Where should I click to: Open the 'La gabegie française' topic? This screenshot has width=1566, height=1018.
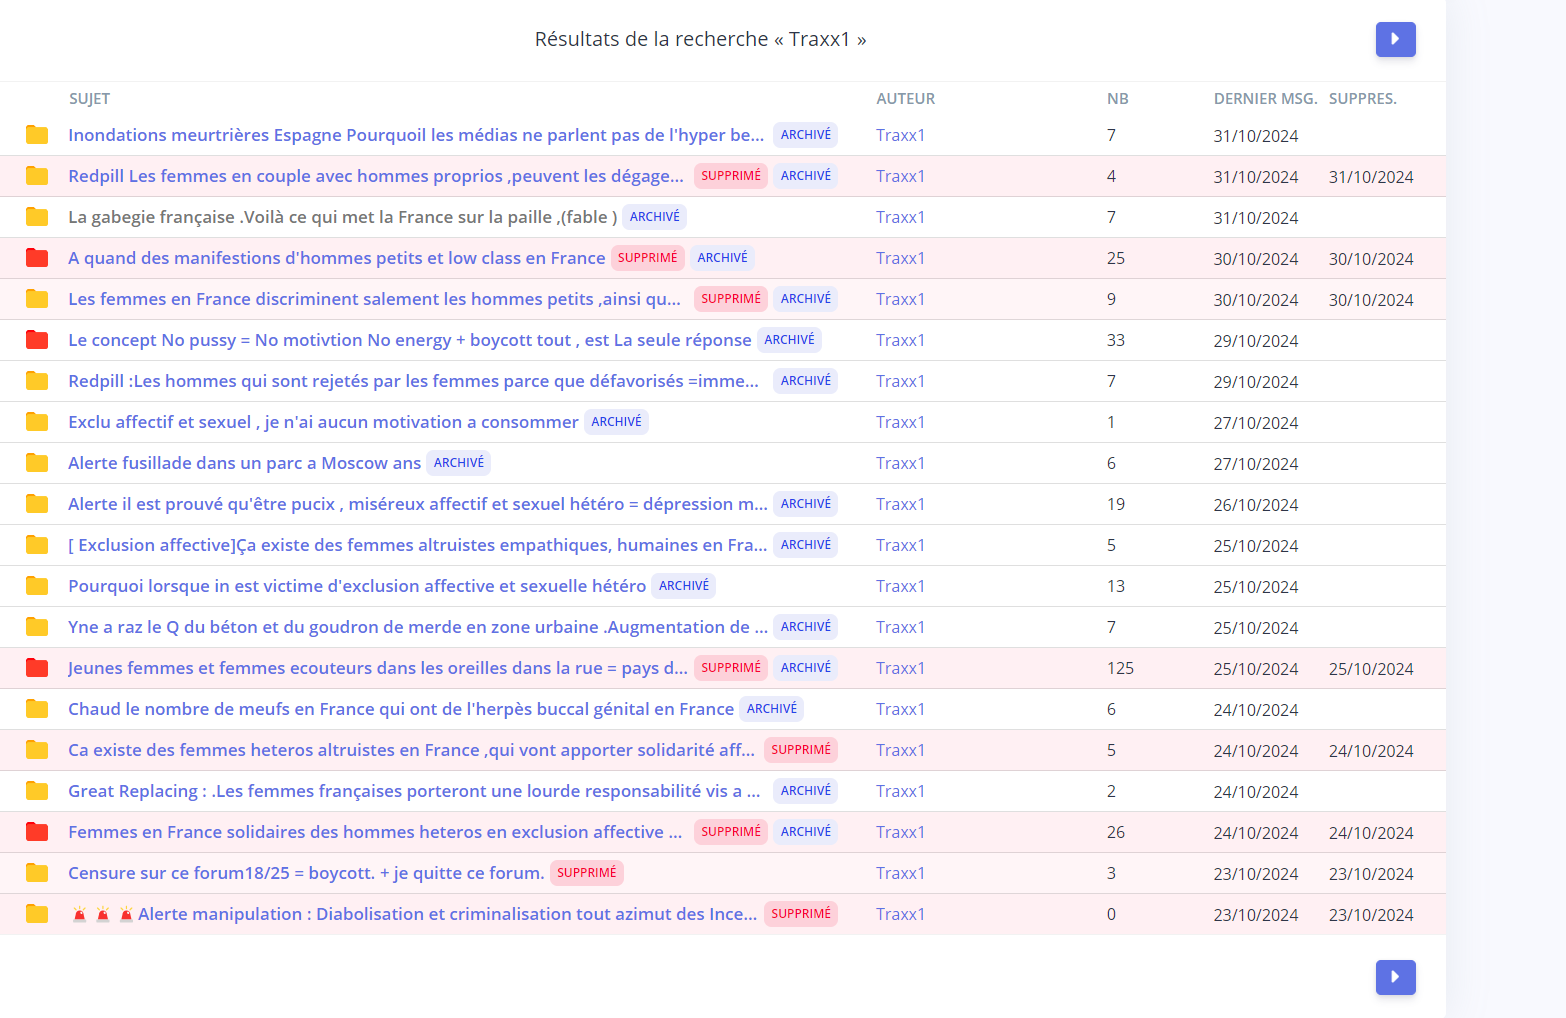(342, 217)
